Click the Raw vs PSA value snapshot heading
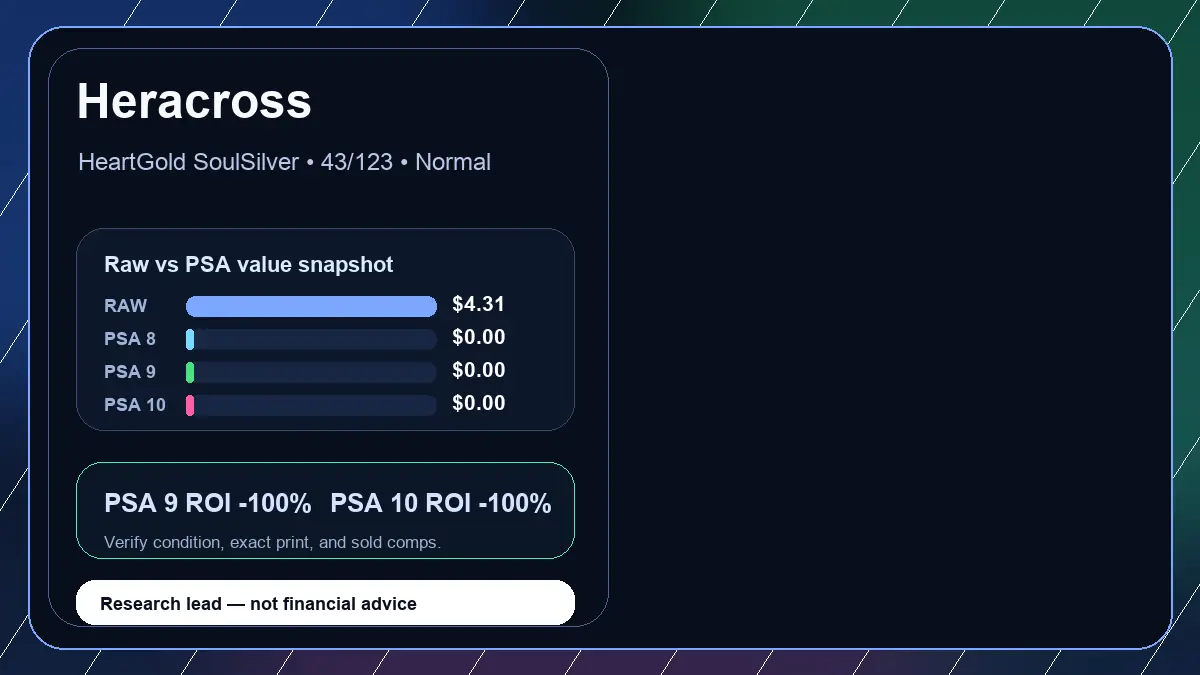This screenshot has width=1200, height=675. pyautogui.click(x=249, y=265)
